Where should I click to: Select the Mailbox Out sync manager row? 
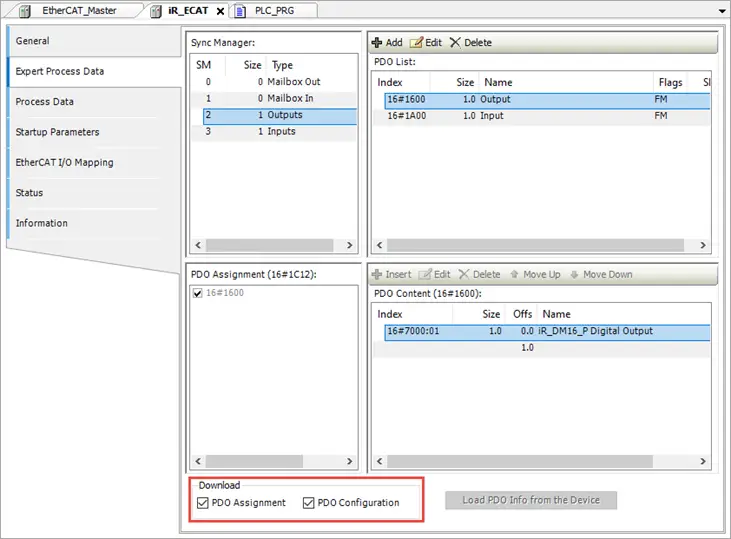274,82
